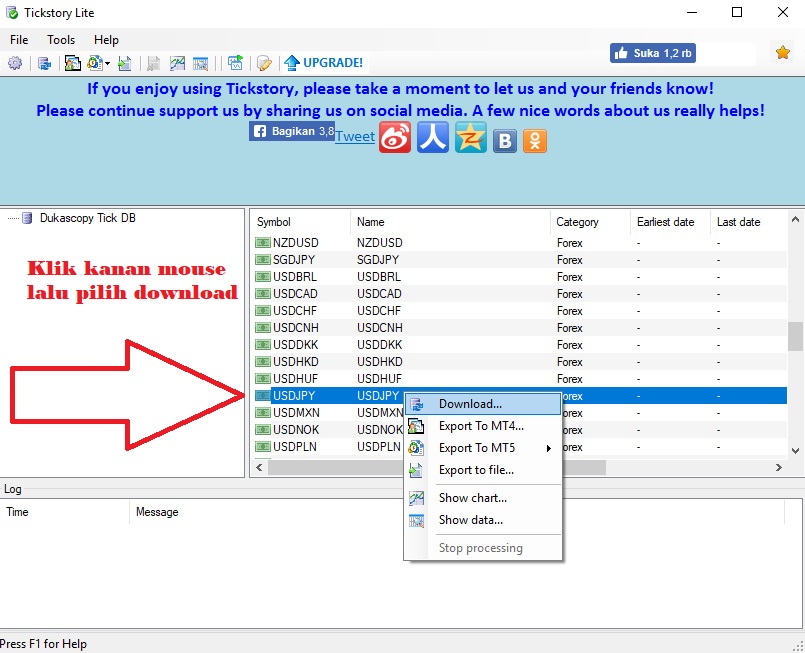Click the USDMXN row currency icon

[x=263, y=413]
